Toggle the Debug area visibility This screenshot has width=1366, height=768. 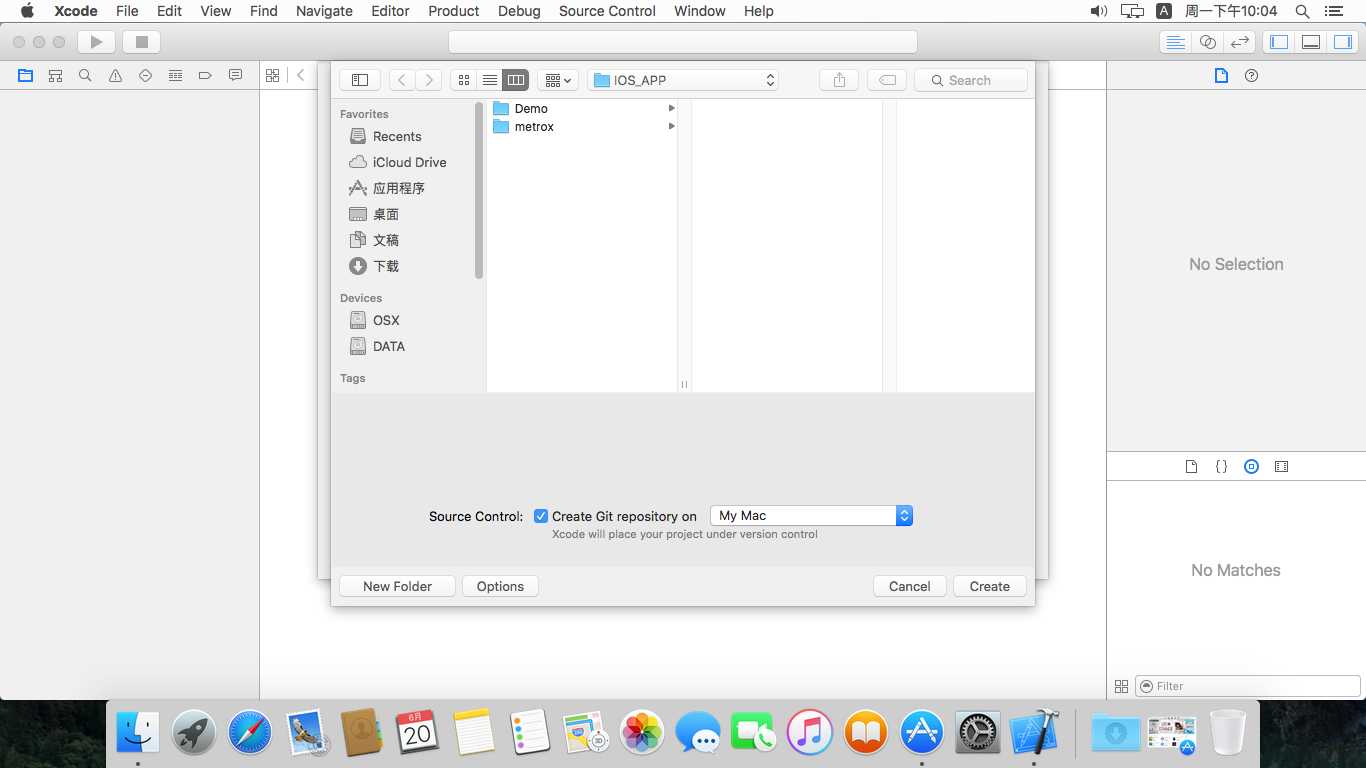[1310, 42]
